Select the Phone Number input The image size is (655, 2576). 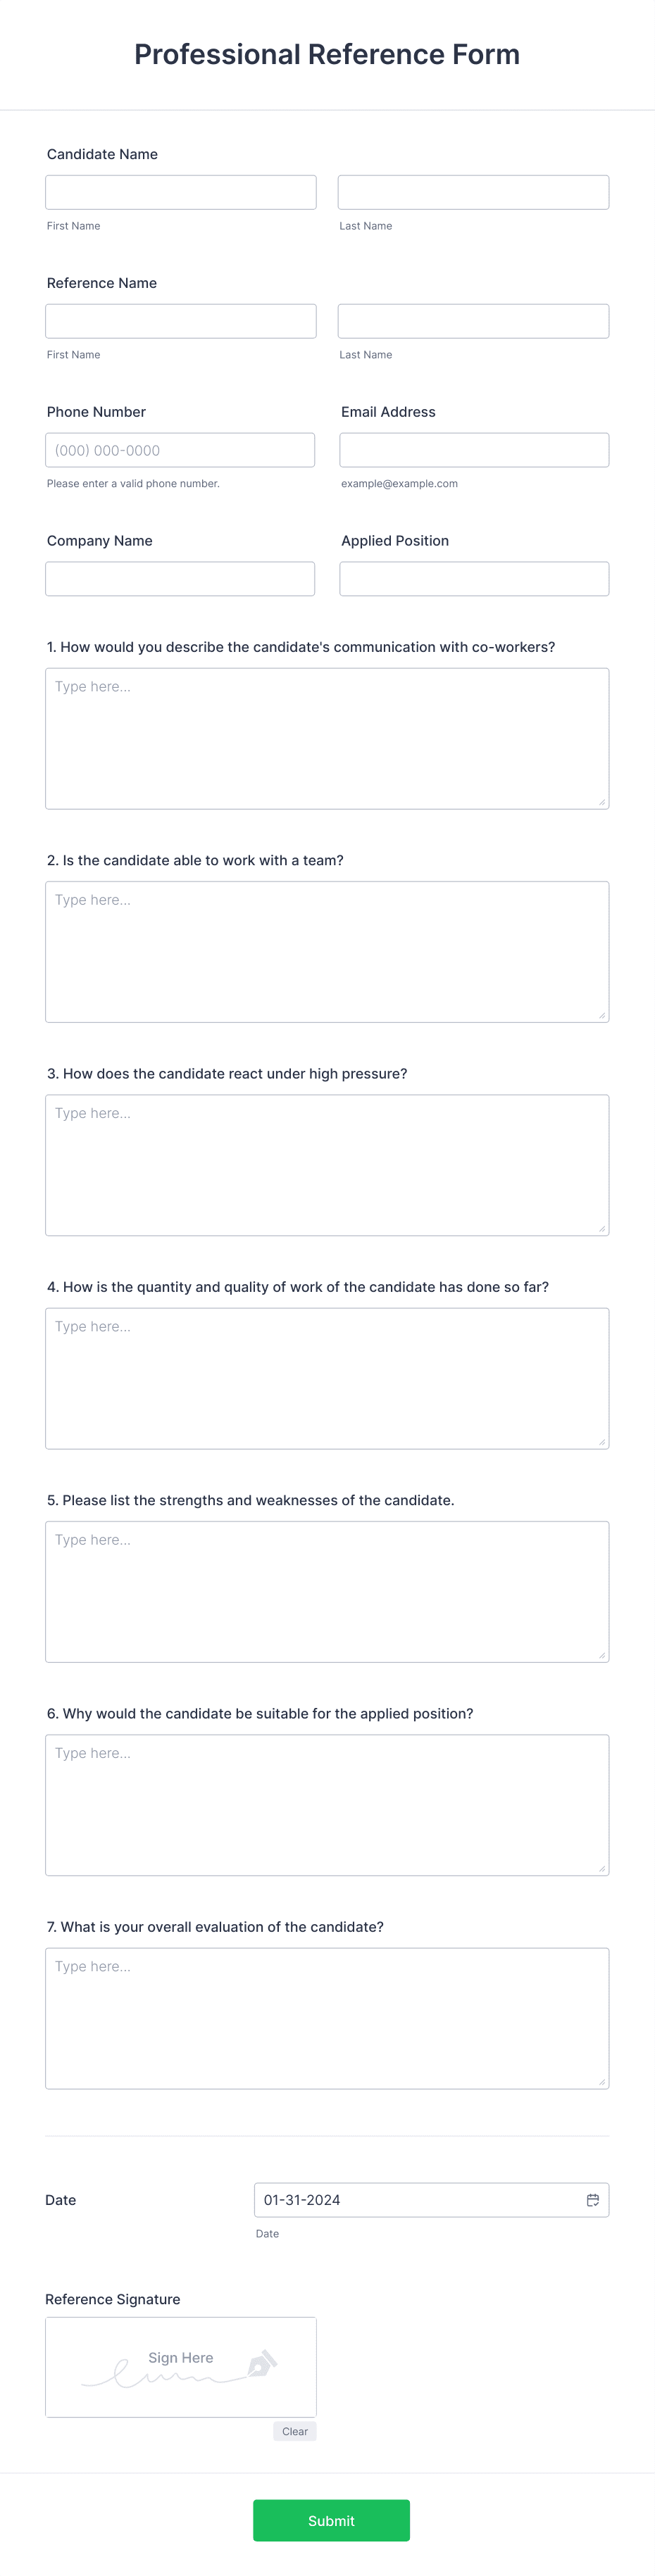(x=180, y=450)
